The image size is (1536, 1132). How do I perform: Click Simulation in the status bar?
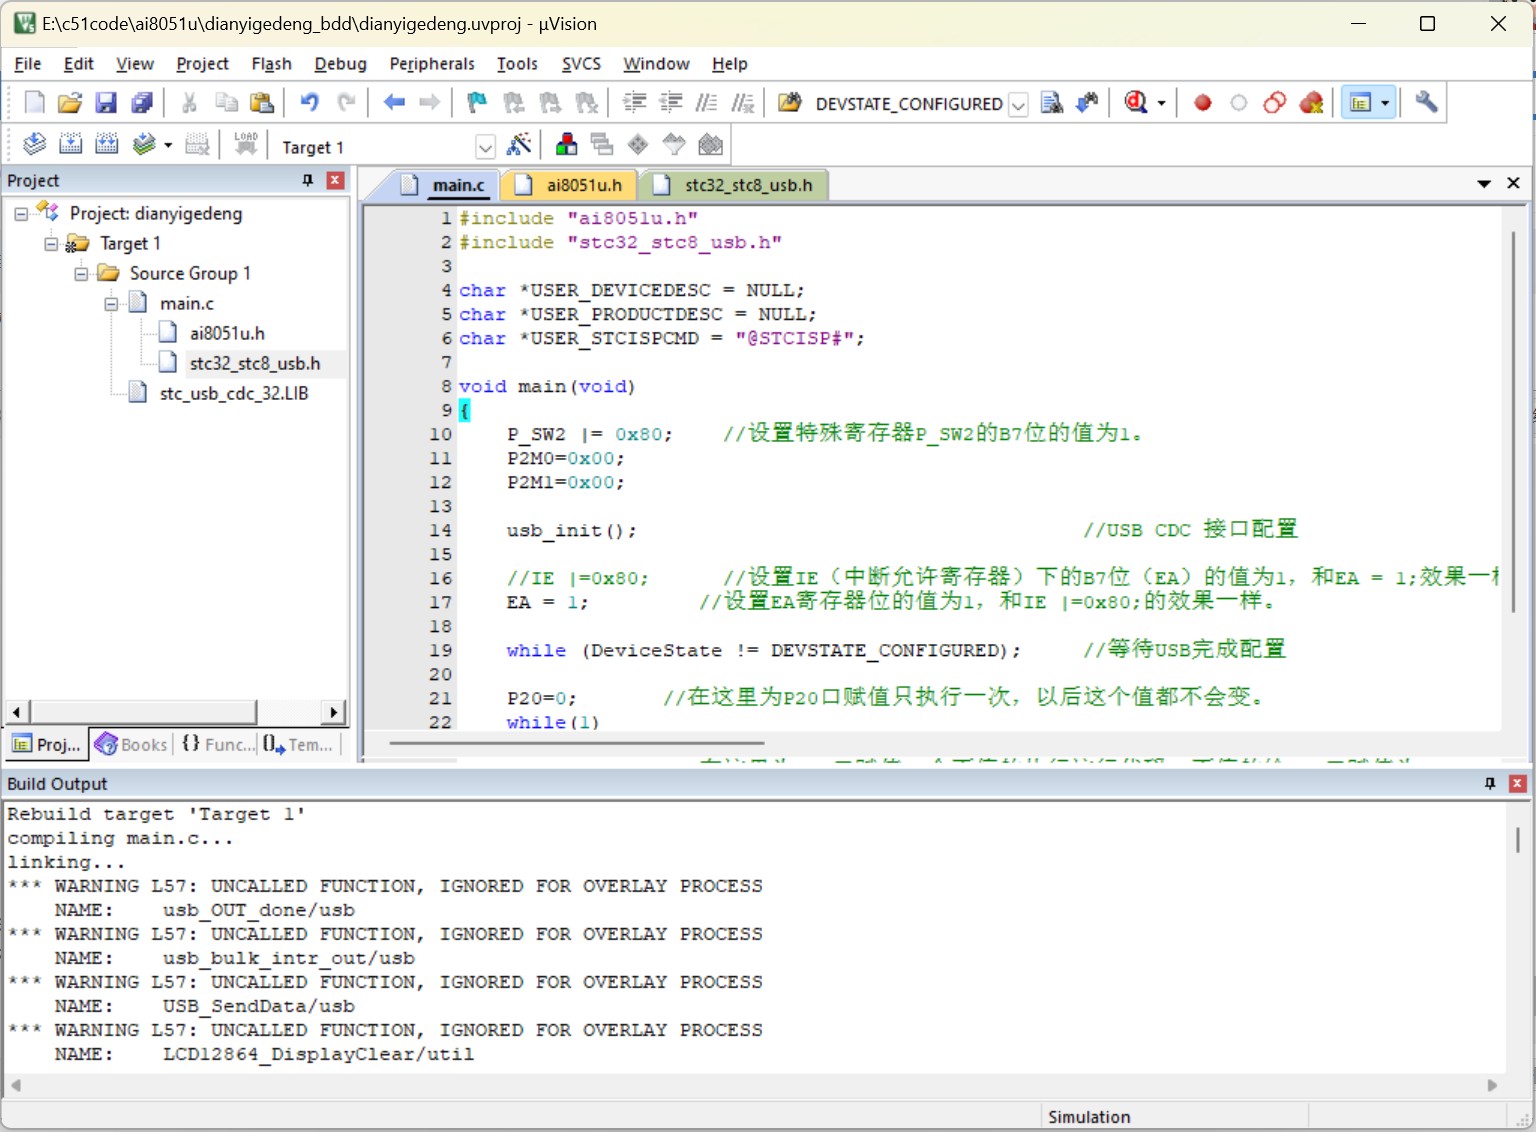[1089, 1117]
